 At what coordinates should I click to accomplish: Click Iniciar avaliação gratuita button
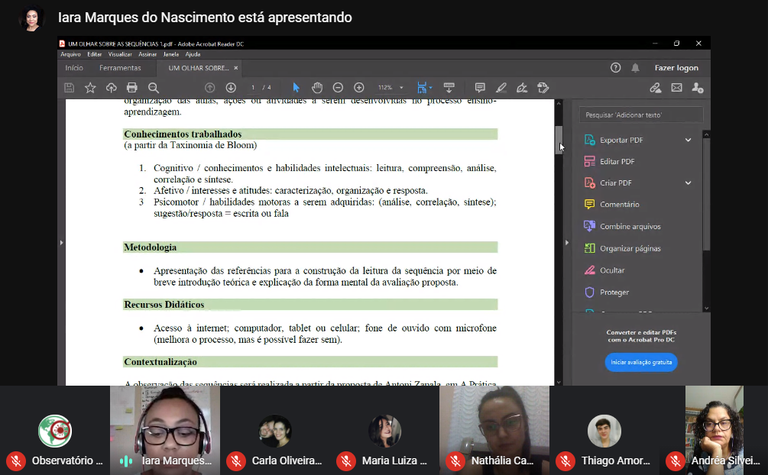[x=641, y=362]
